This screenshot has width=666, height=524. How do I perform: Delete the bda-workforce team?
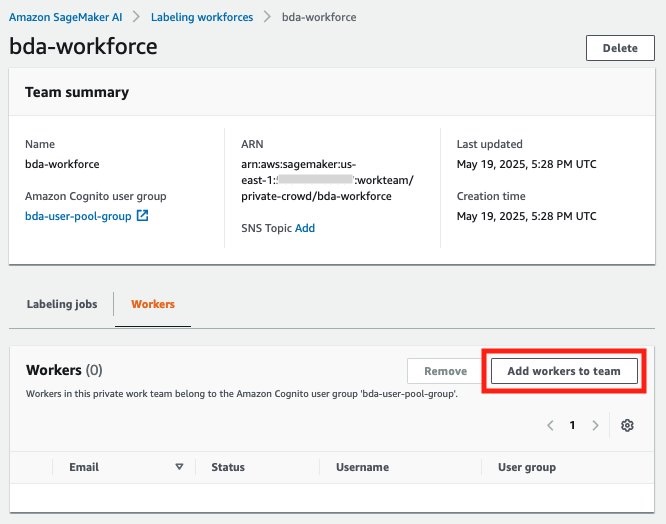(620, 48)
